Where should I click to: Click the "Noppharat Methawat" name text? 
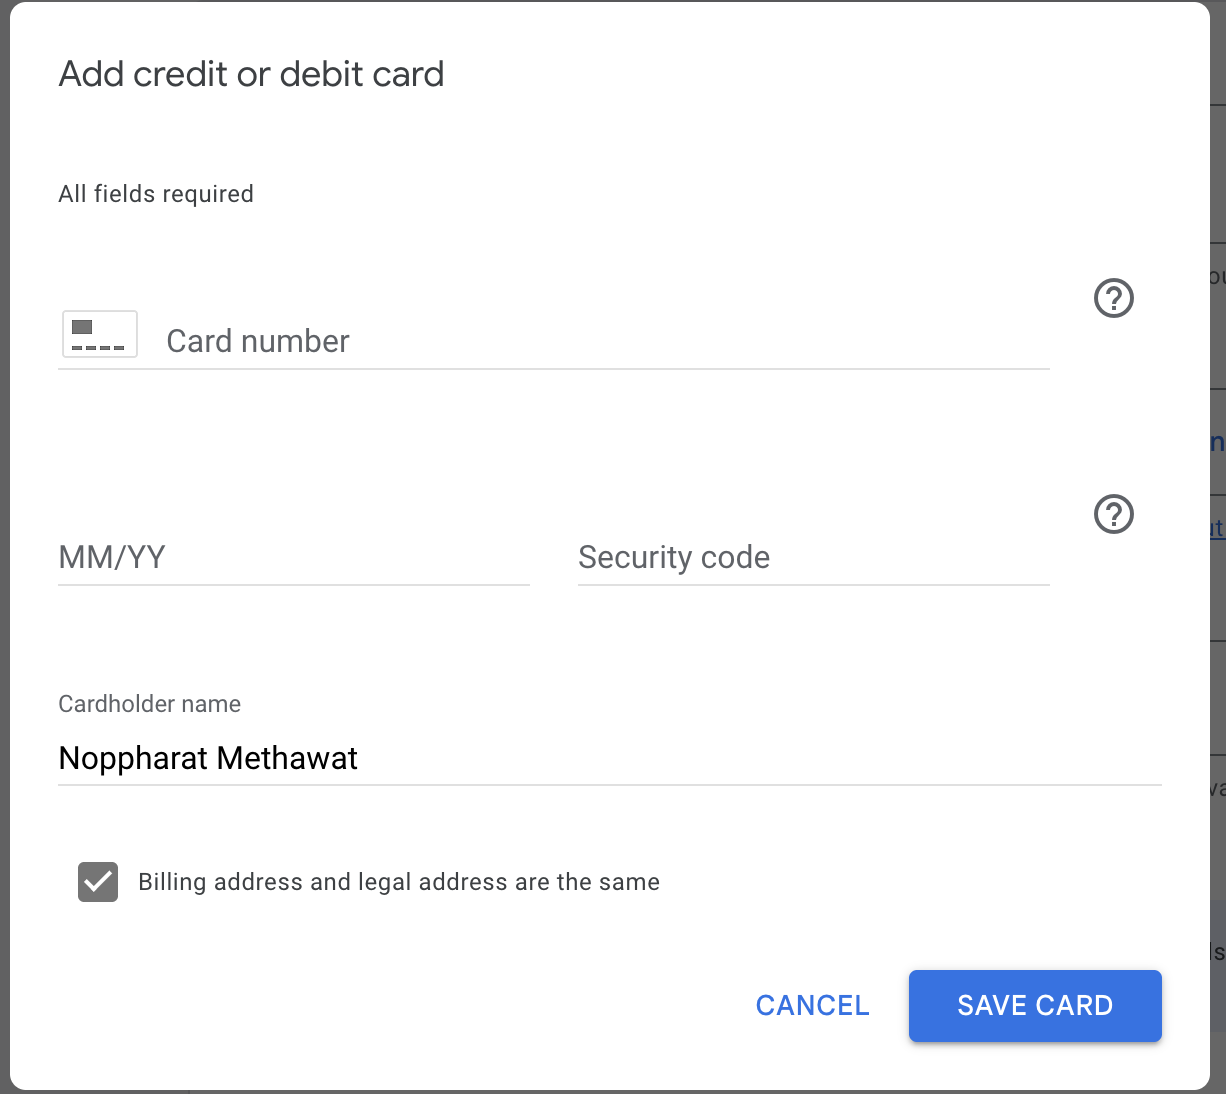tap(208, 758)
